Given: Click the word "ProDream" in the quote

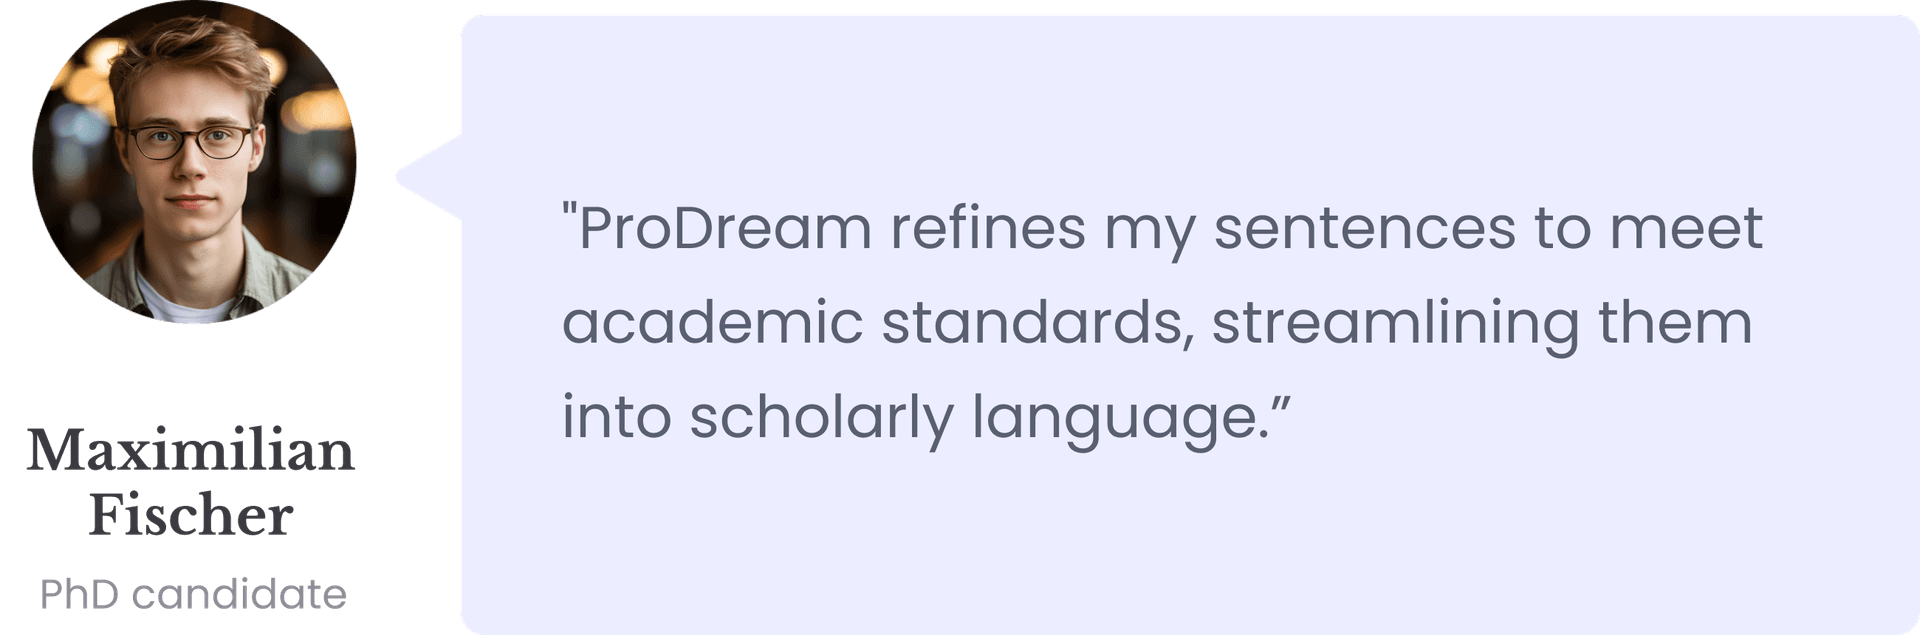Looking at the screenshot, I should pyautogui.click(x=726, y=227).
